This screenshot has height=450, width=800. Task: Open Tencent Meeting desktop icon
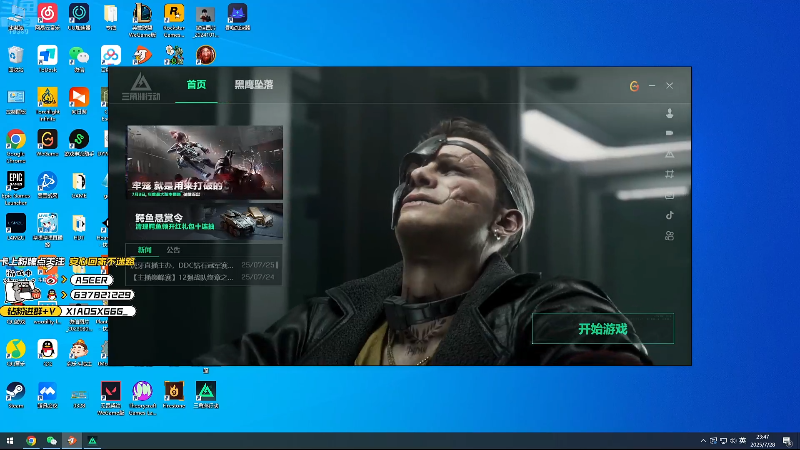click(x=47, y=395)
